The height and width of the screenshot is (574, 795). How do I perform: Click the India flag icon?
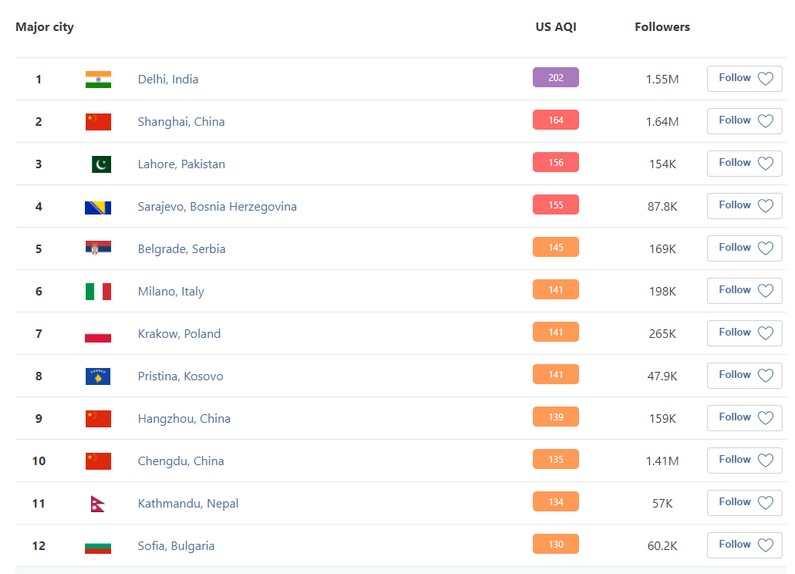(98, 79)
